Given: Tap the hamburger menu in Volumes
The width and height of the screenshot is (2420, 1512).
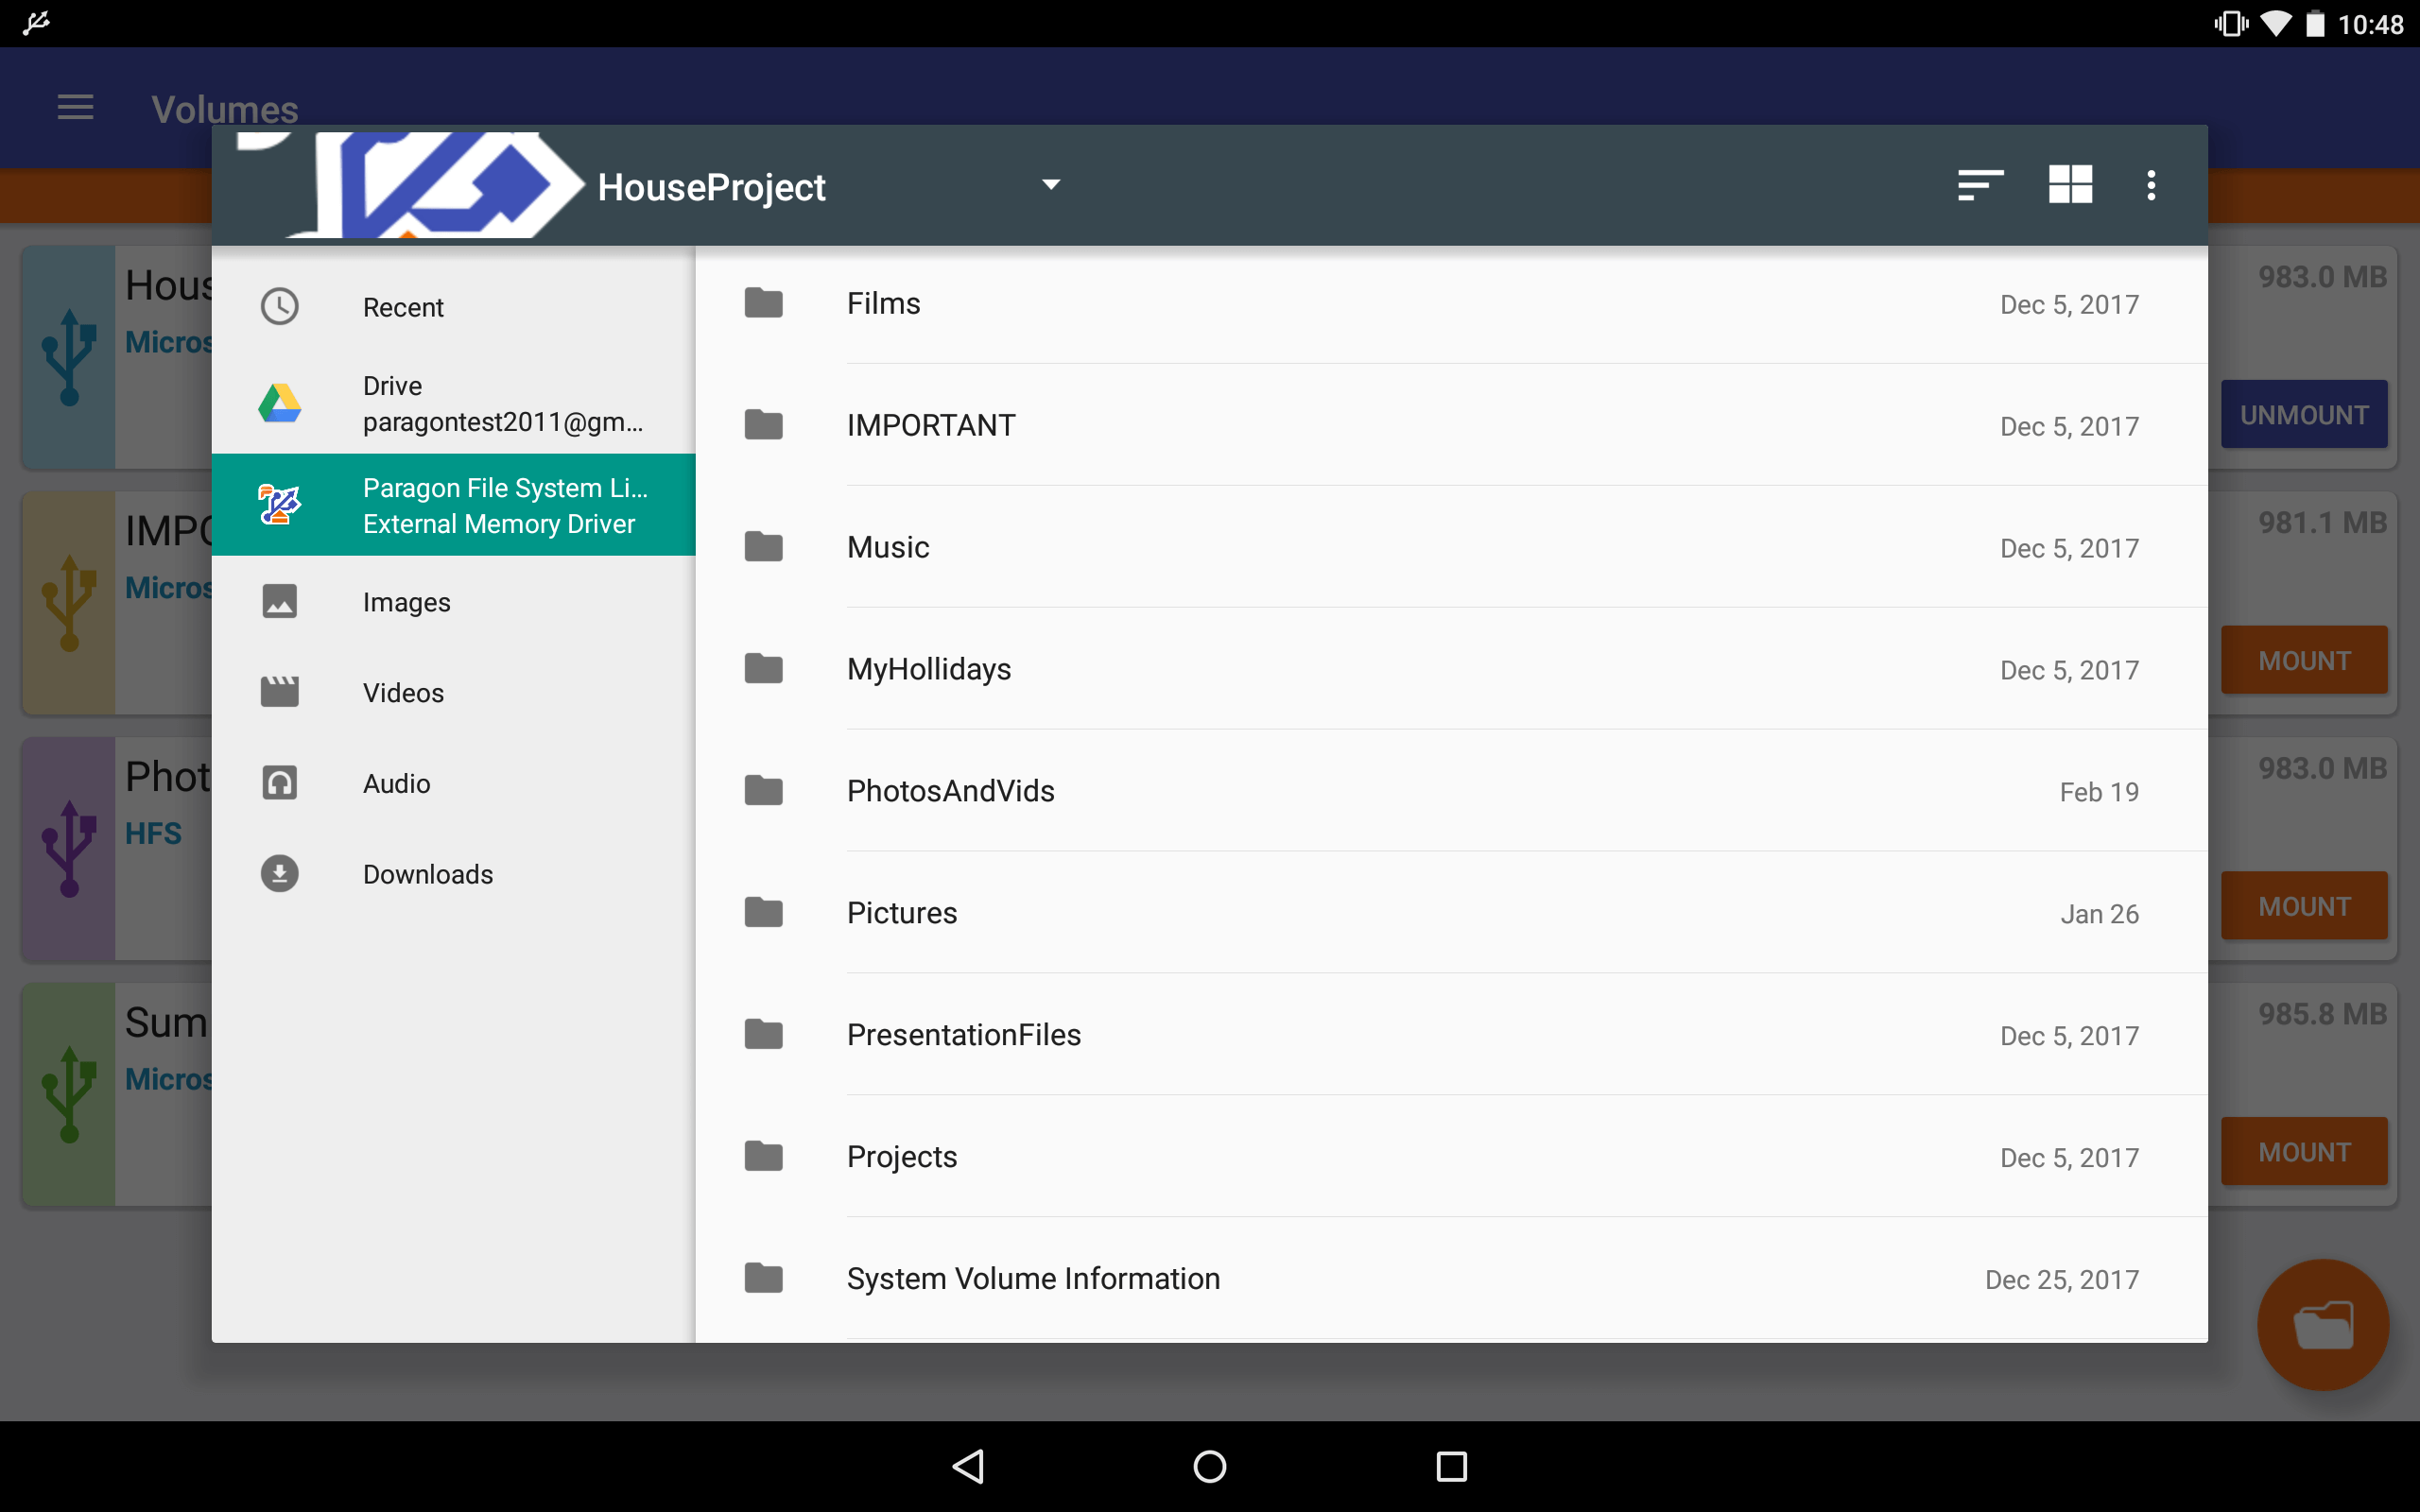Looking at the screenshot, I should coord(75,108).
